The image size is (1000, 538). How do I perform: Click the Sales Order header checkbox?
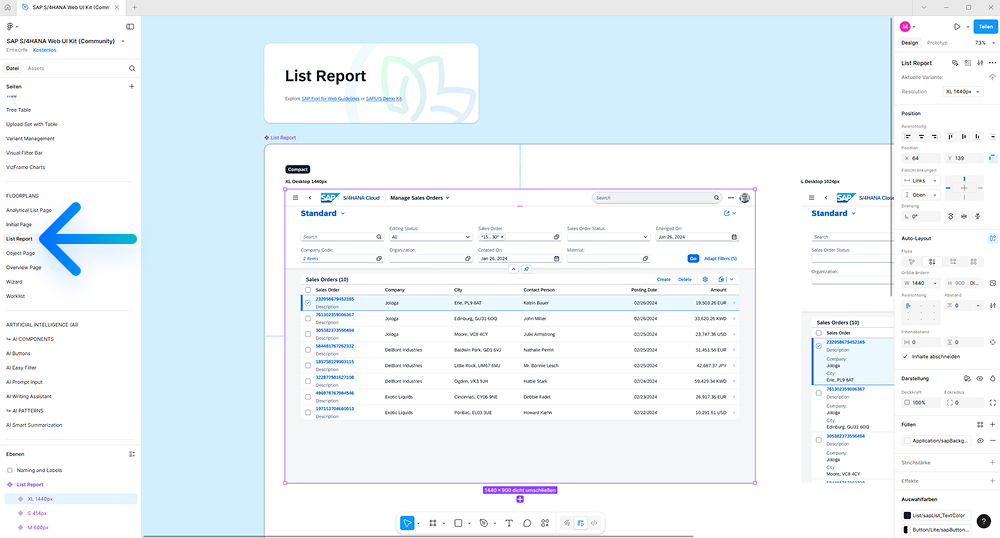[308, 289]
